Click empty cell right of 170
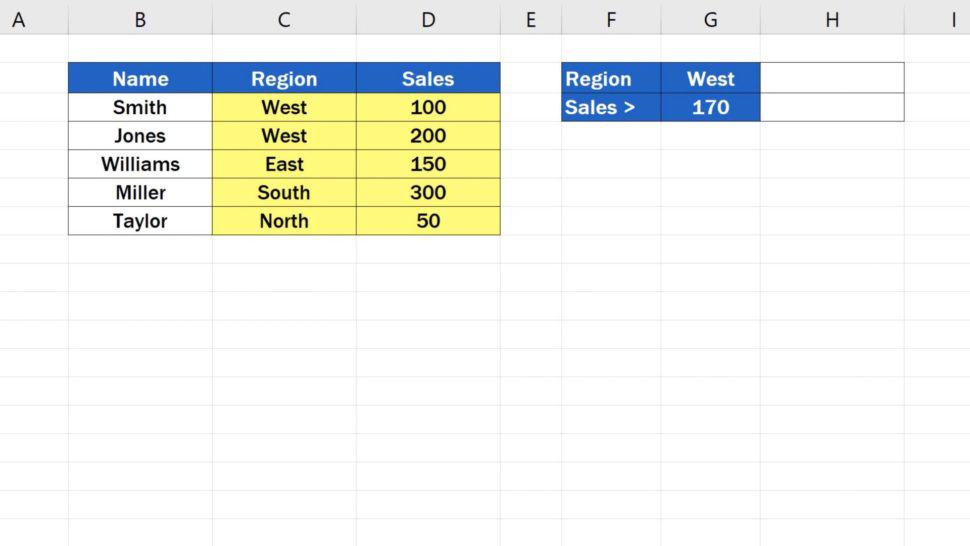The width and height of the screenshot is (970, 546). [831, 107]
